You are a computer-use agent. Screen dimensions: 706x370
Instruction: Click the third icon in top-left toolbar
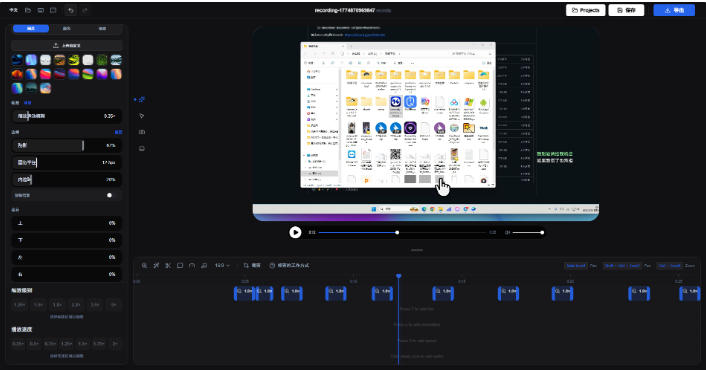(41, 10)
